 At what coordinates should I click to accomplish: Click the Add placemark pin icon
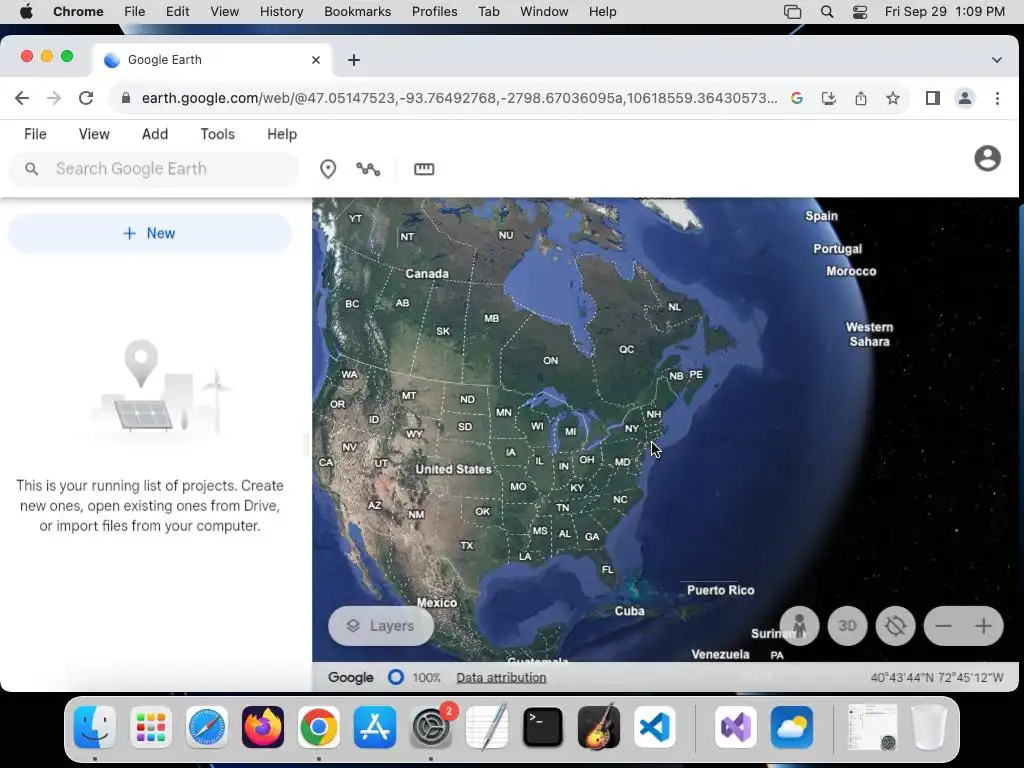point(328,169)
